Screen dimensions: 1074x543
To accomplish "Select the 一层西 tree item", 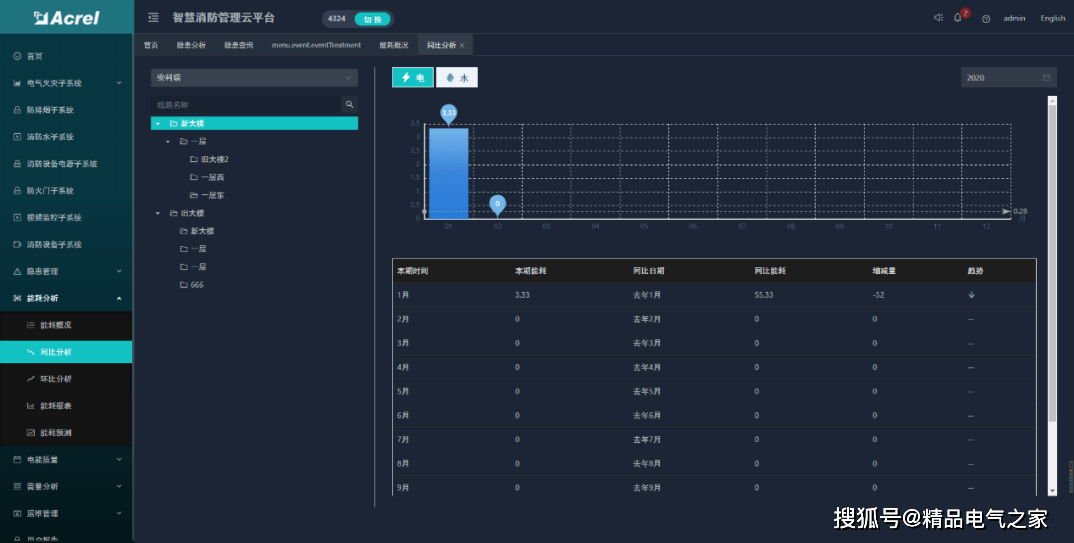I will click(212, 177).
